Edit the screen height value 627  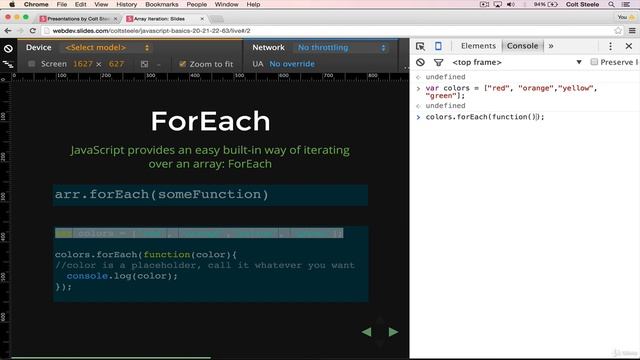click(116, 64)
